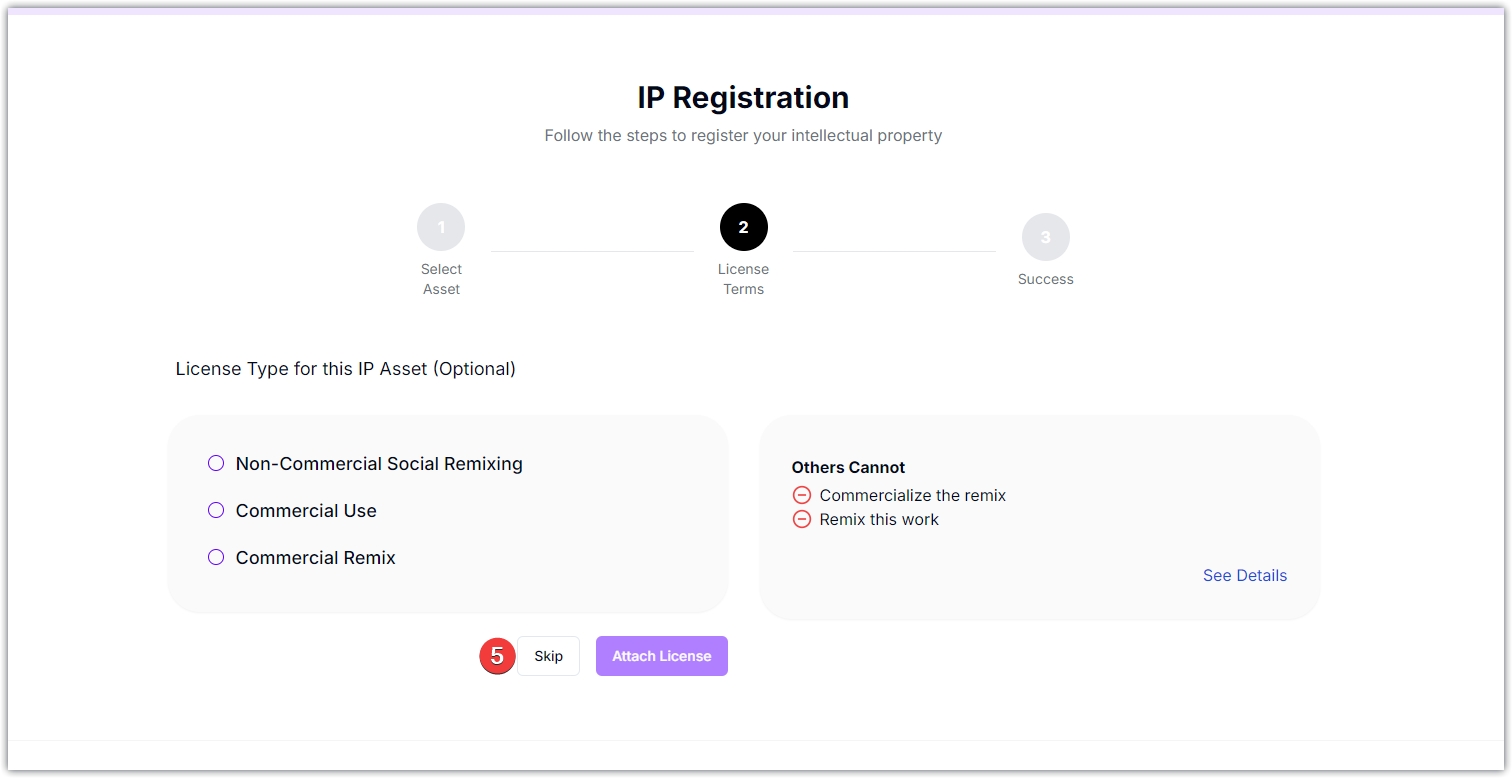Open the See Details link
1512x778 pixels.
pyautogui.click(x=1244, y=575)
